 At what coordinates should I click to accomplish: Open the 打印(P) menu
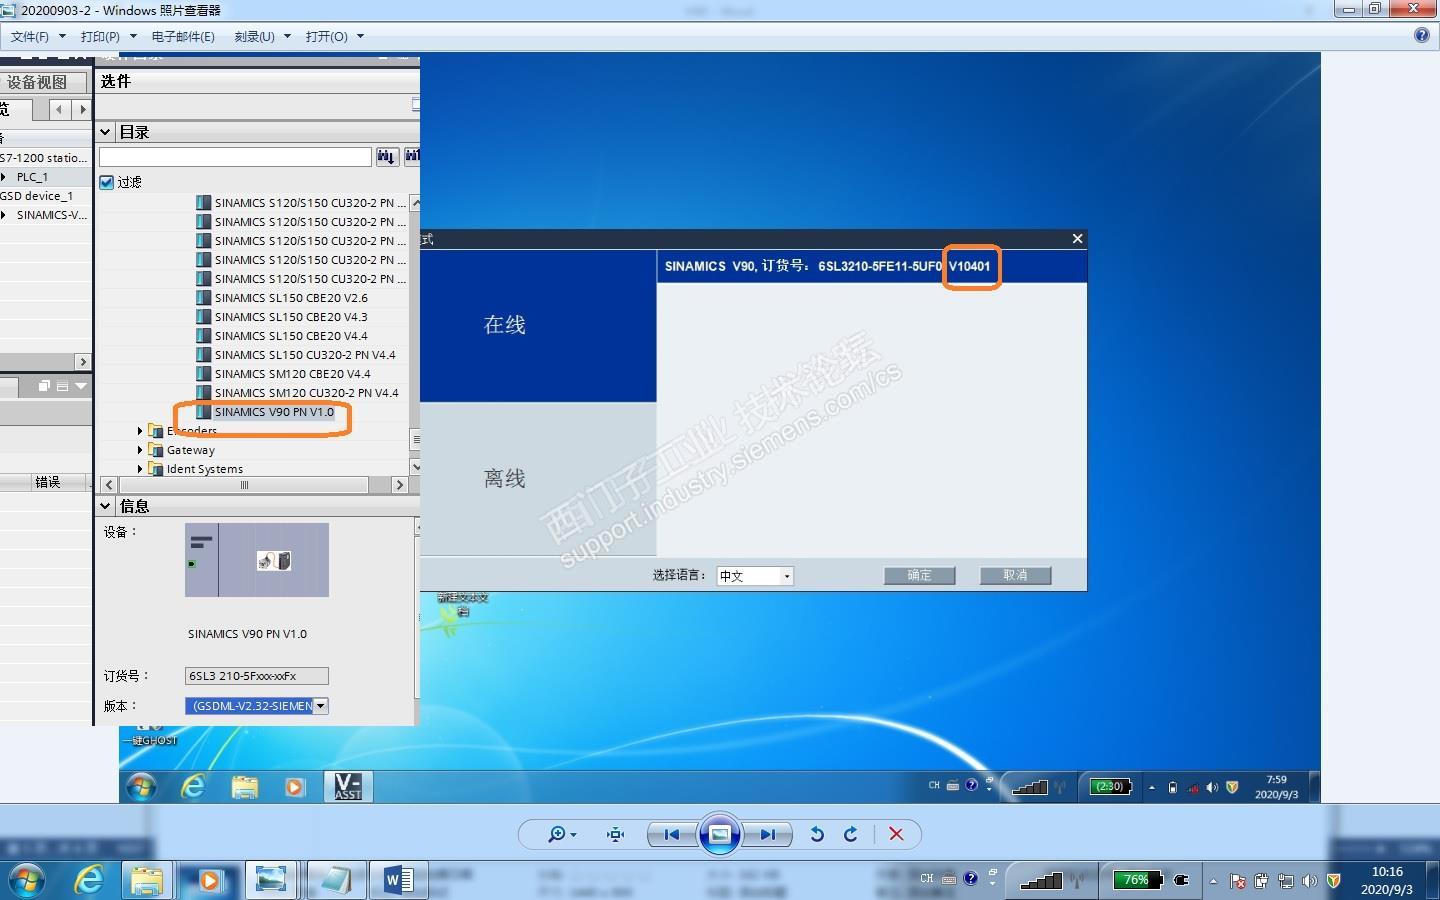[x=108, y=36]
